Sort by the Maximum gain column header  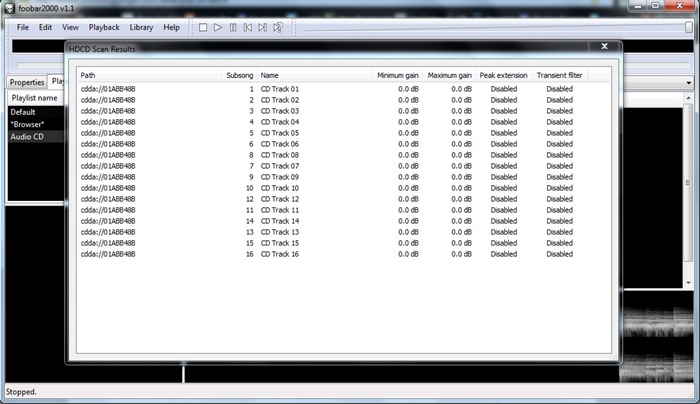449,75
